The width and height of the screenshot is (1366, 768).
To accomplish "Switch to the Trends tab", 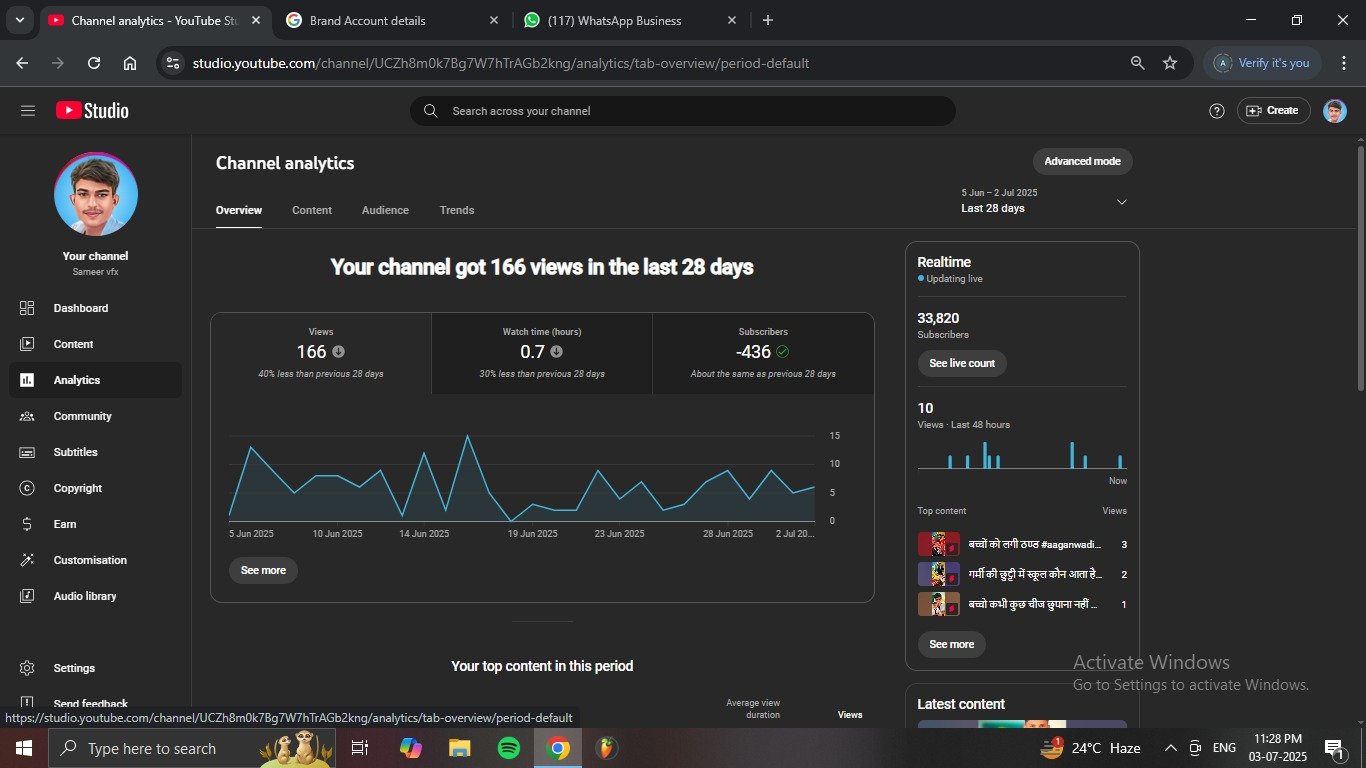I will tap(457, 210).
